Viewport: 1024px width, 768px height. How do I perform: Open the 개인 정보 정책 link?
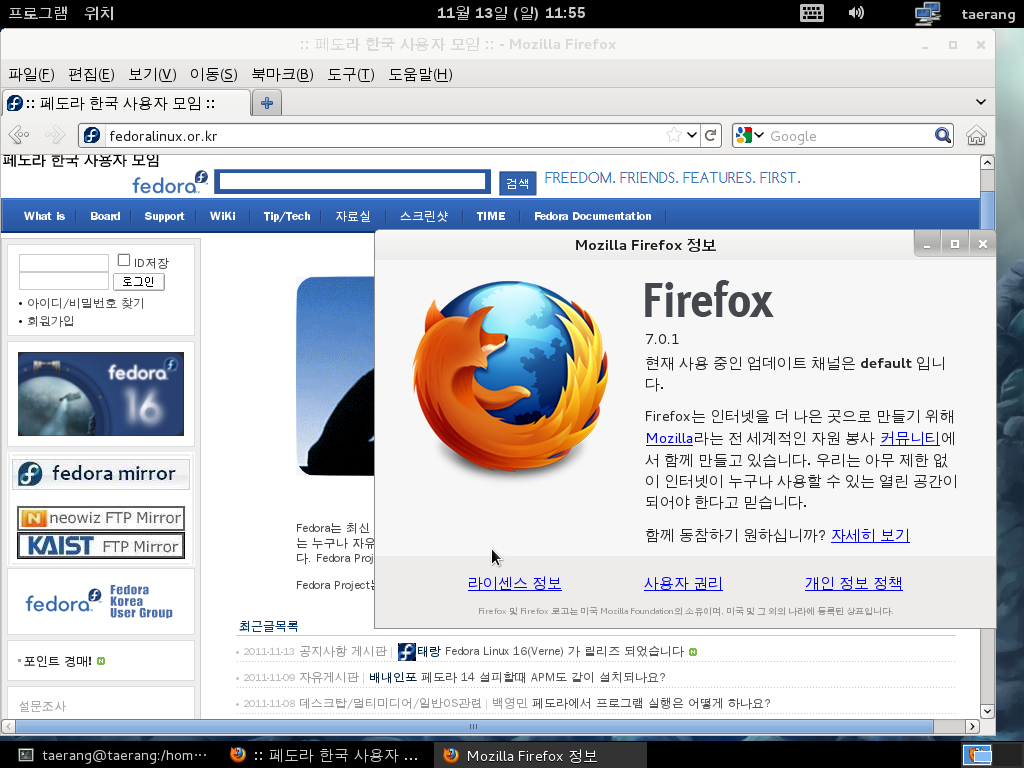[x=854, y=583]
